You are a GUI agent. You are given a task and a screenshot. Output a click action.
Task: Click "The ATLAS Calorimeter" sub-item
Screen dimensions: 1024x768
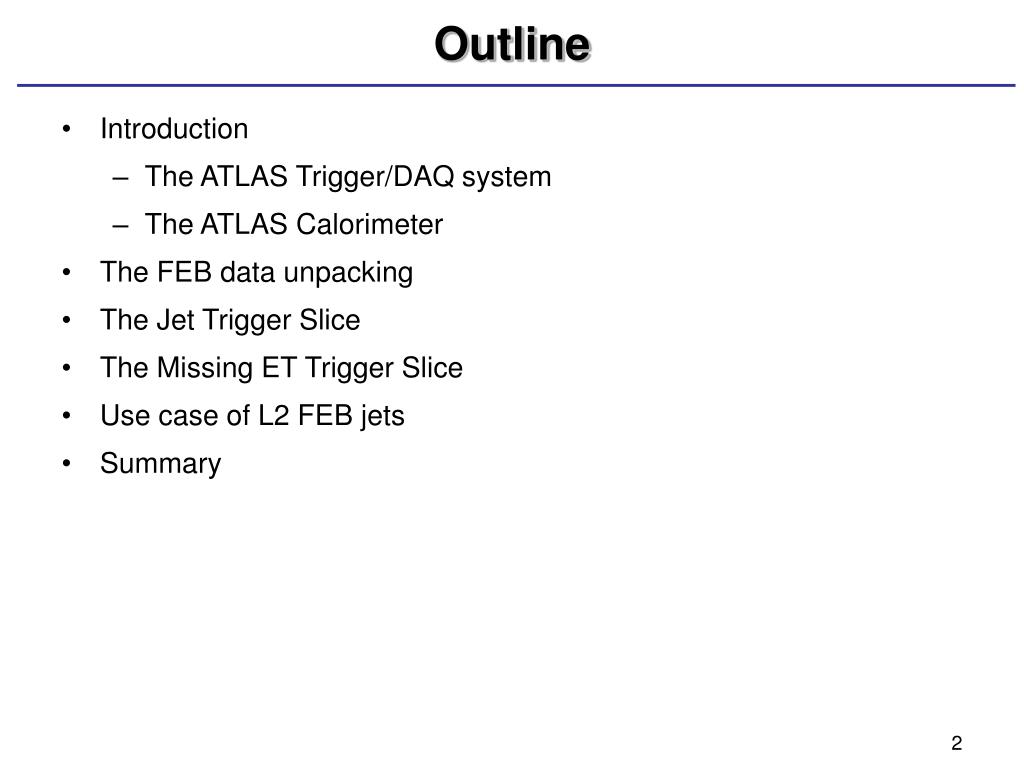[293, 225]
